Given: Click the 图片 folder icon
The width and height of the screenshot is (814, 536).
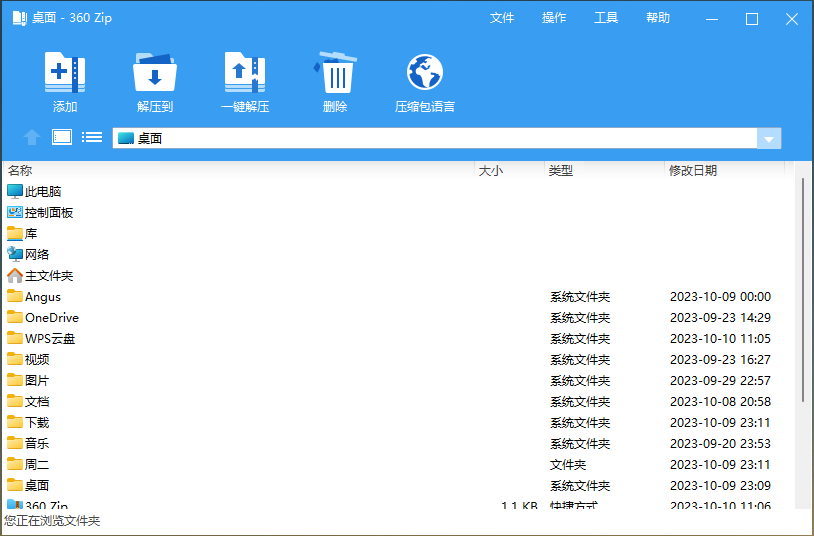Looking at the screenshot, I should tap(15, 380).
